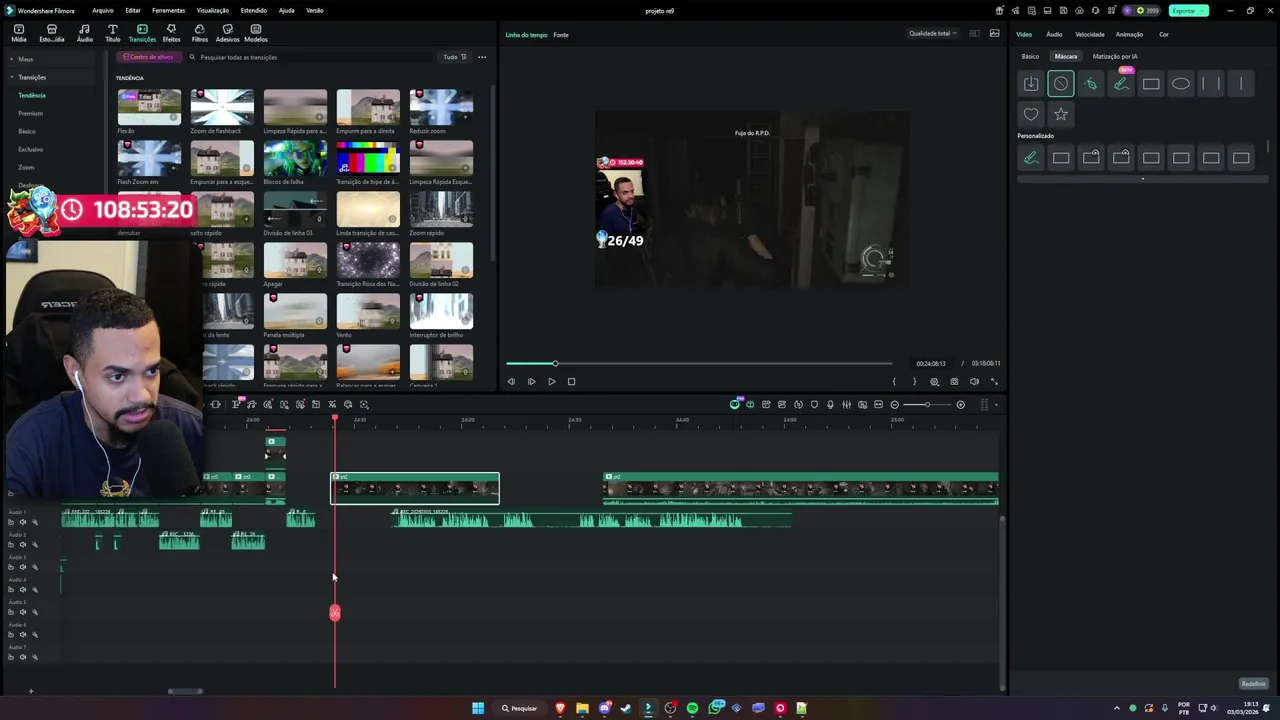Open the Áudio library tab
1280x720 pixels.
(x=84, y=33)
